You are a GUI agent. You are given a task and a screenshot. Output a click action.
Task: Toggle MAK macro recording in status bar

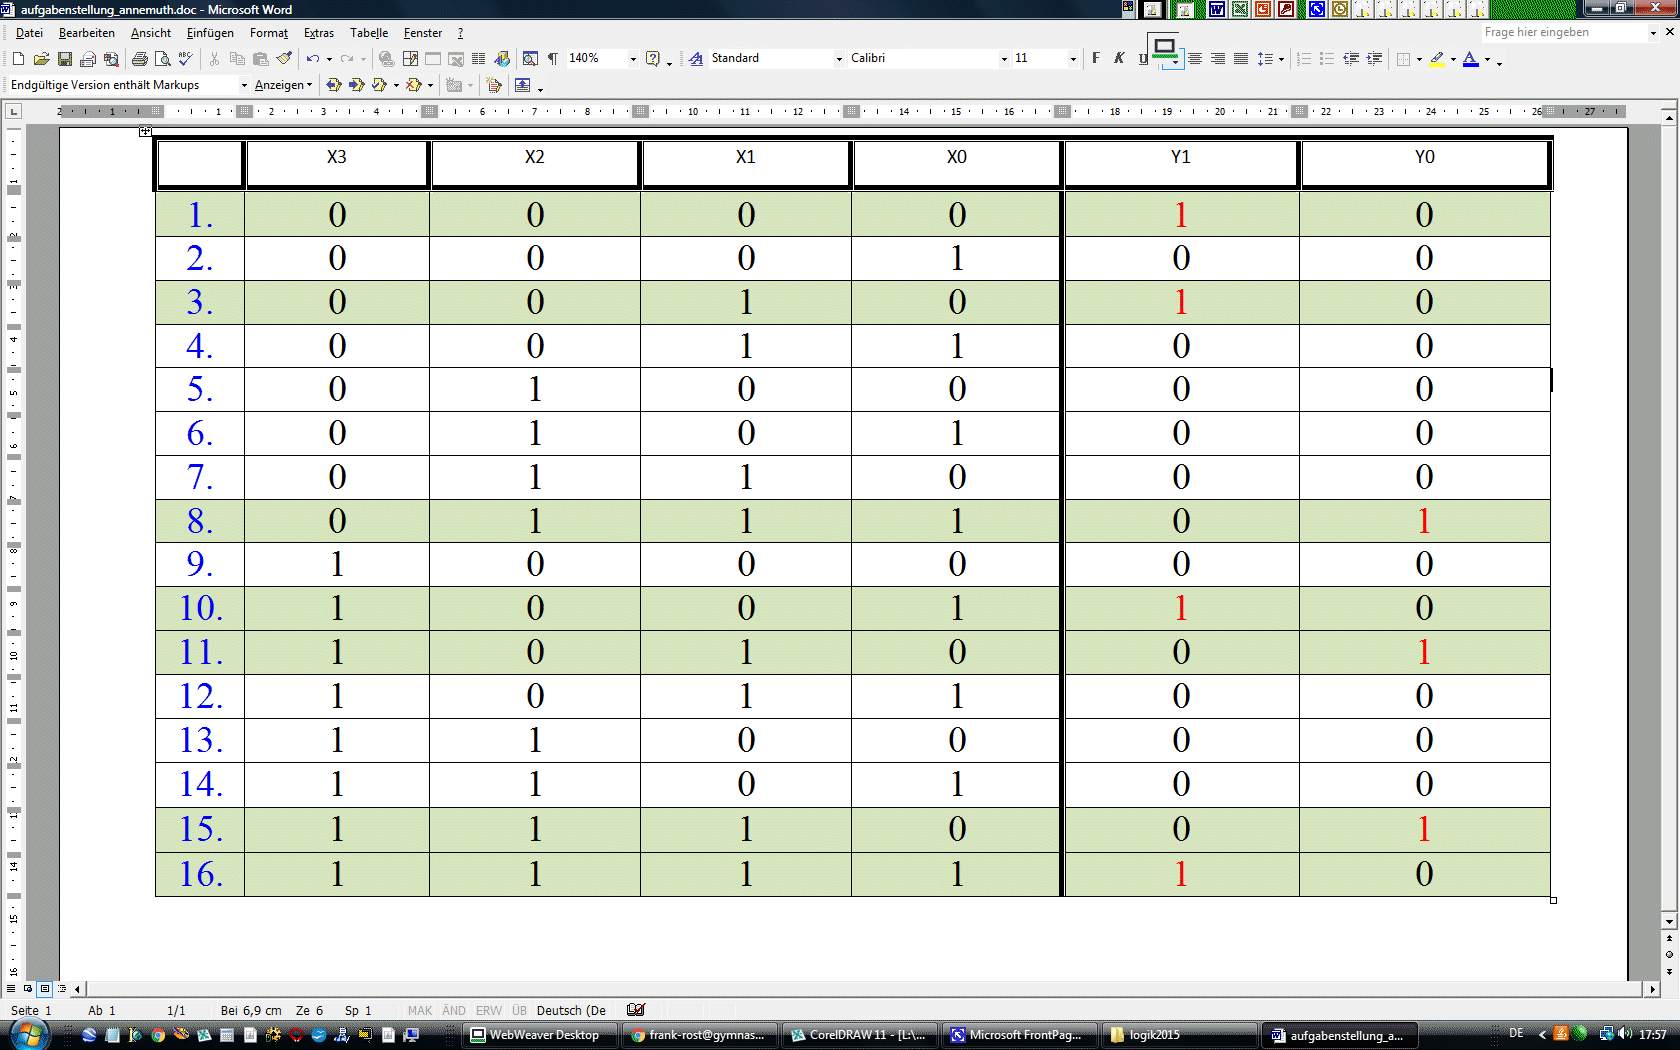pyautogui.click(x=420, y=1011)
